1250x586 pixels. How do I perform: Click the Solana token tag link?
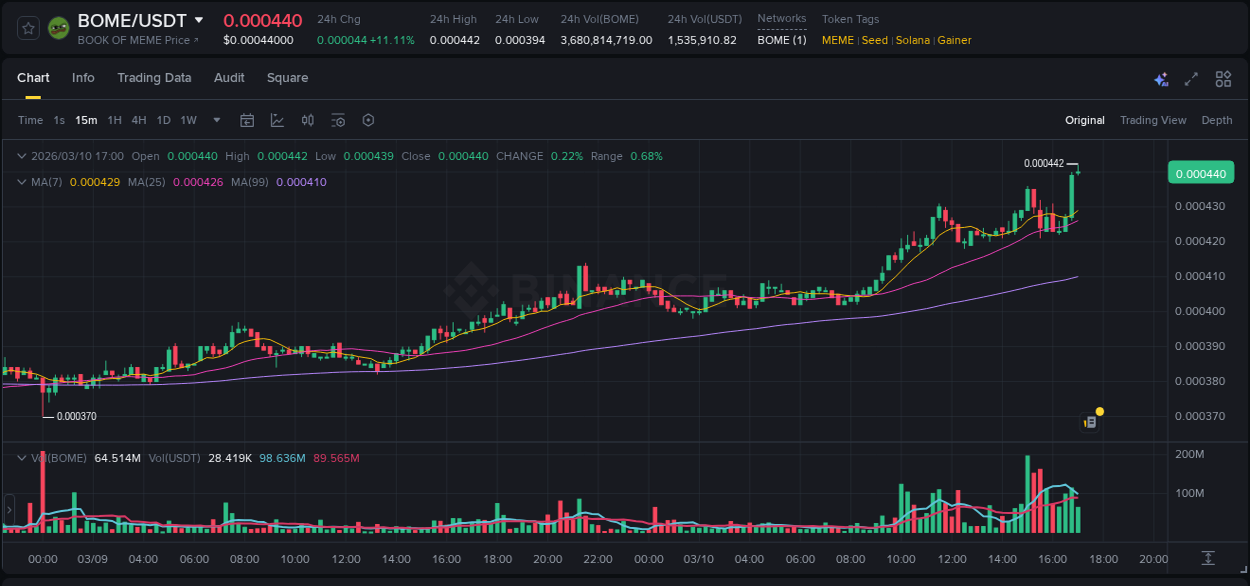(x=913, y=40)
